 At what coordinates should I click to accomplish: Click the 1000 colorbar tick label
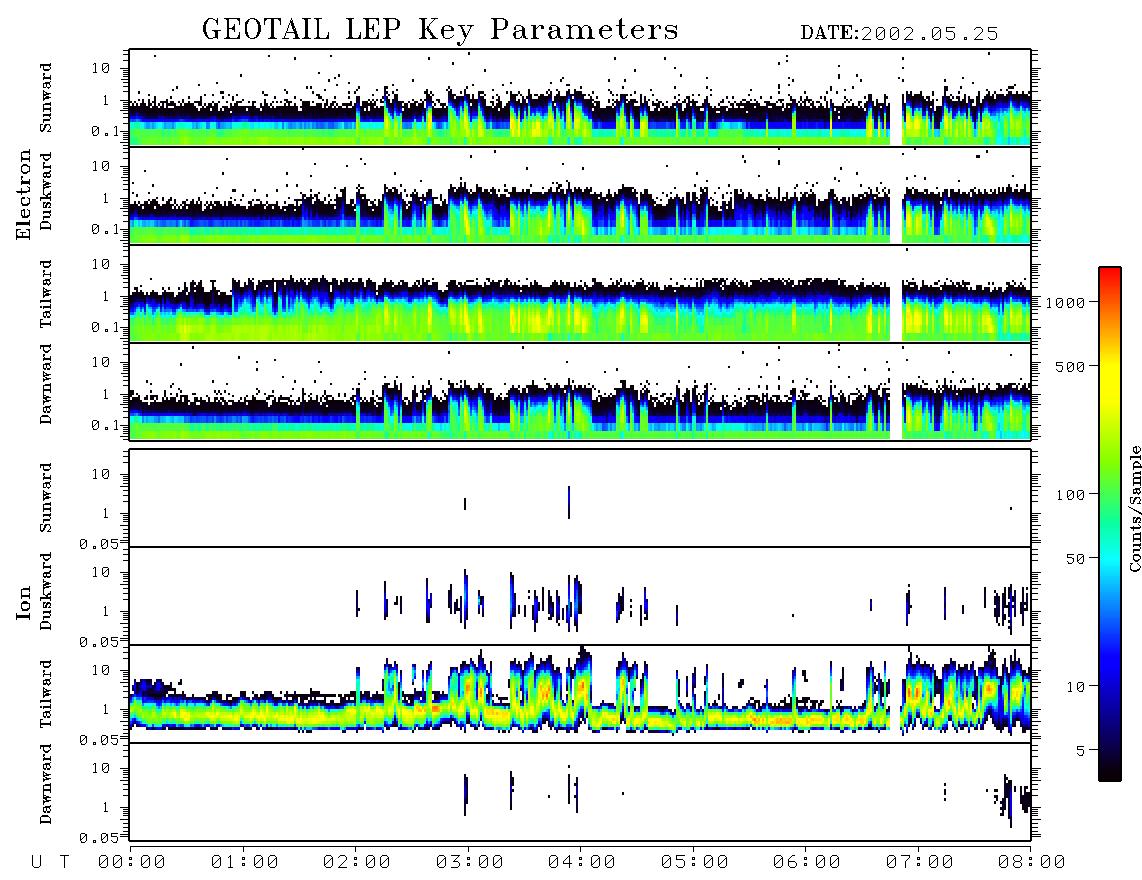point(1065,302)
